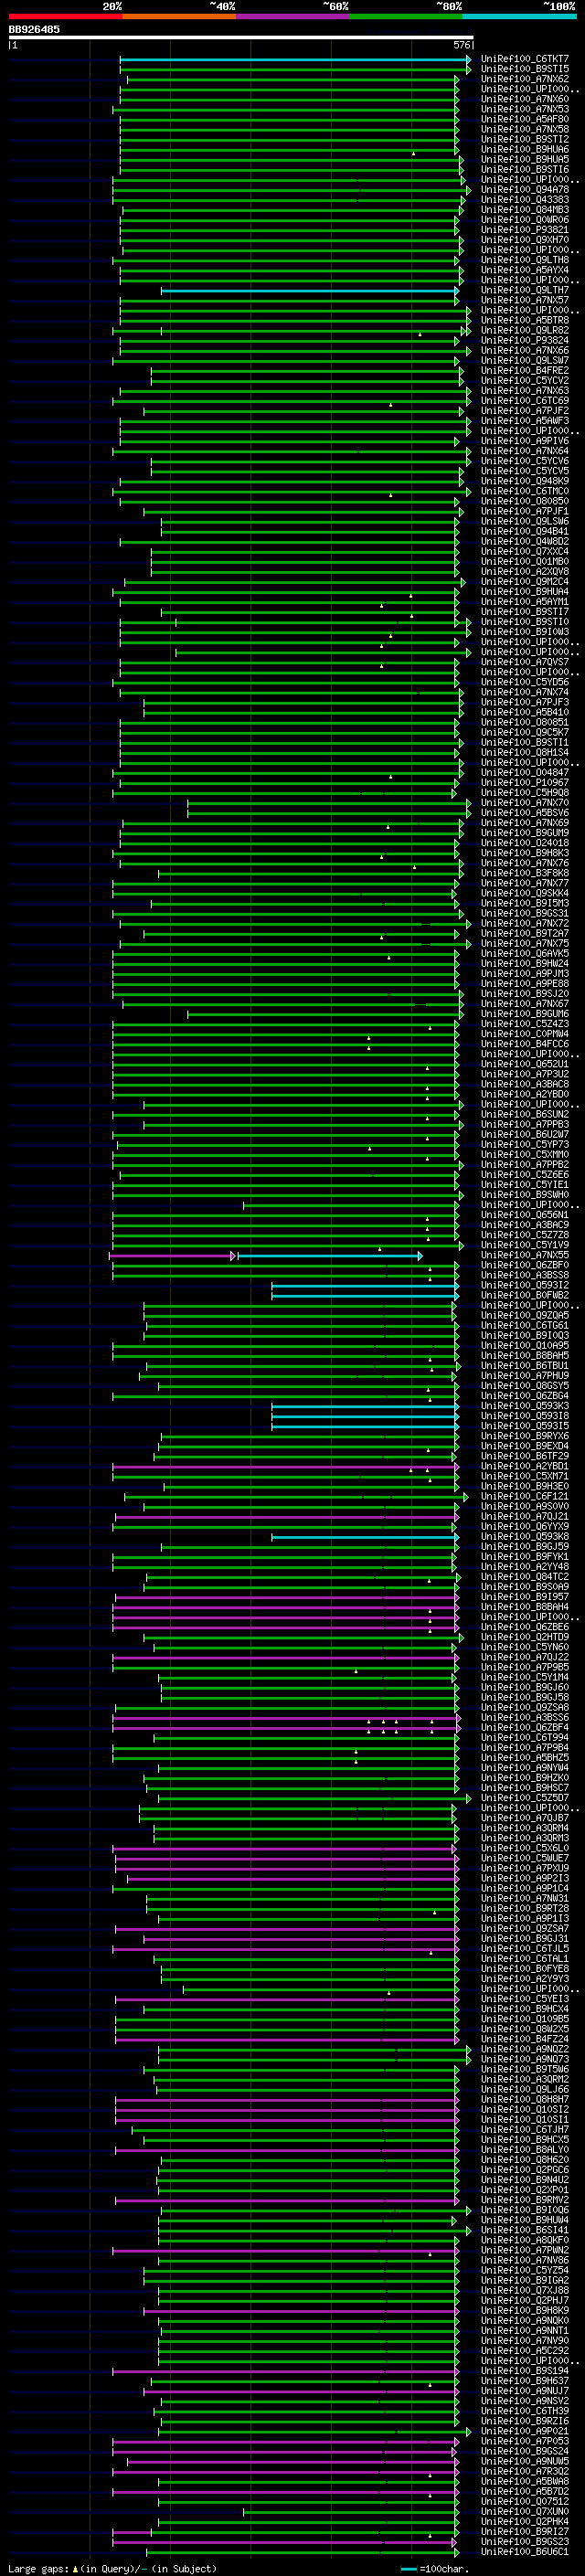Click label UniRef100_Q9ZQA5
Viewport: 585px width, 2576px height.
(525, 1316)
